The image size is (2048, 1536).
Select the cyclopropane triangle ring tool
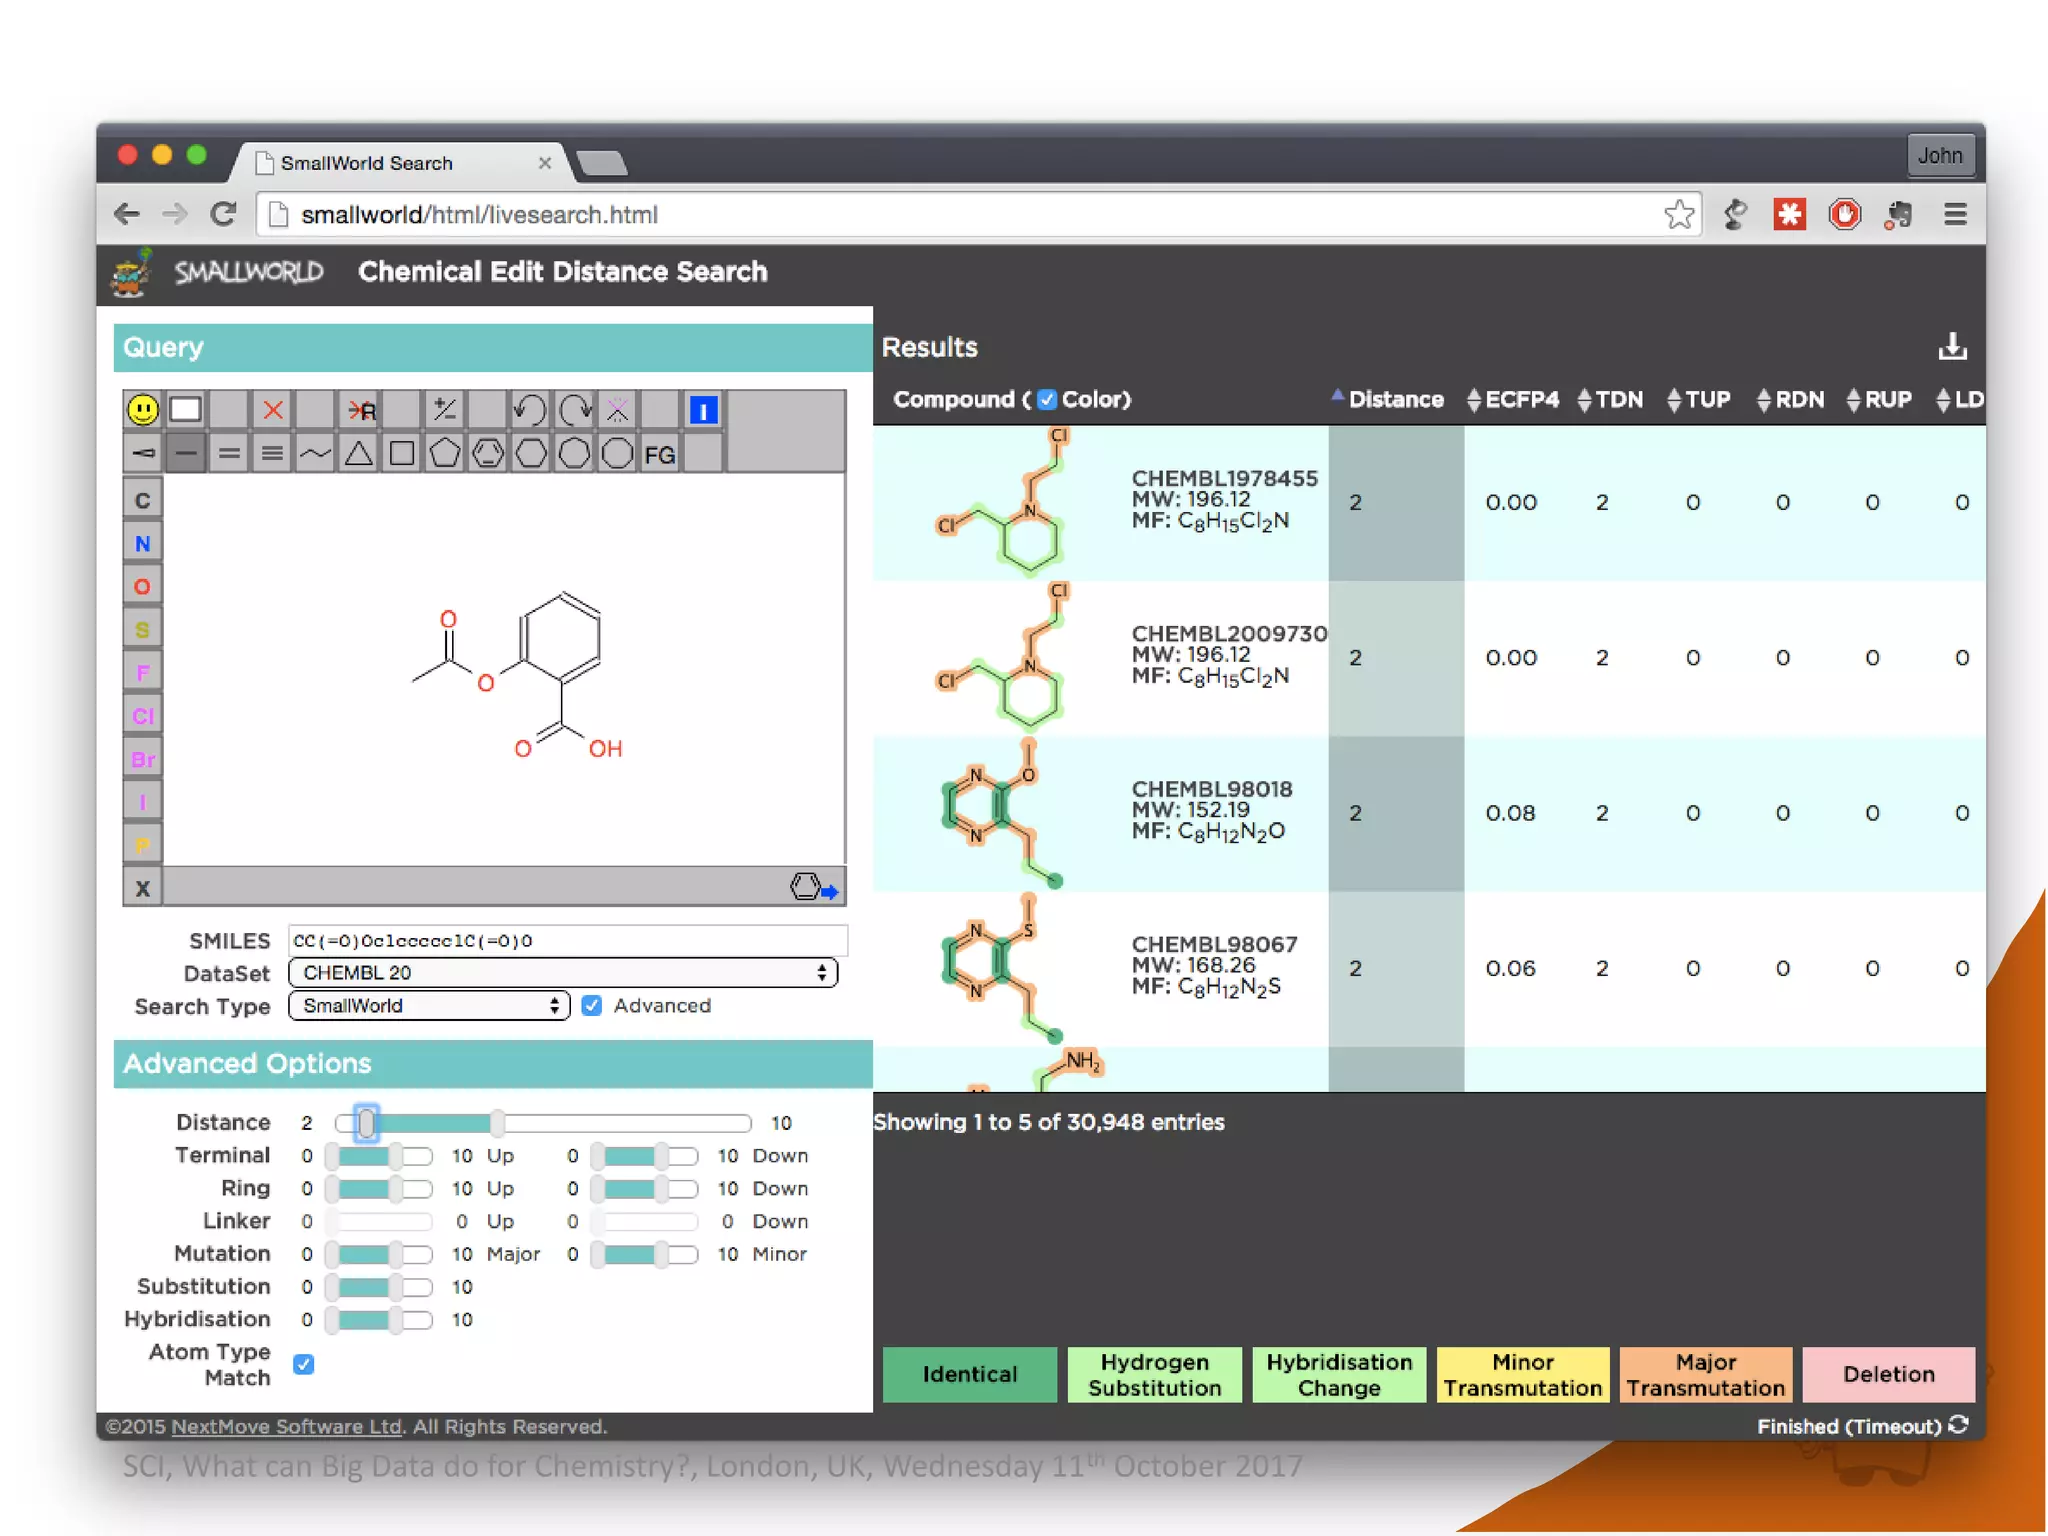click(x=359, y=454)
